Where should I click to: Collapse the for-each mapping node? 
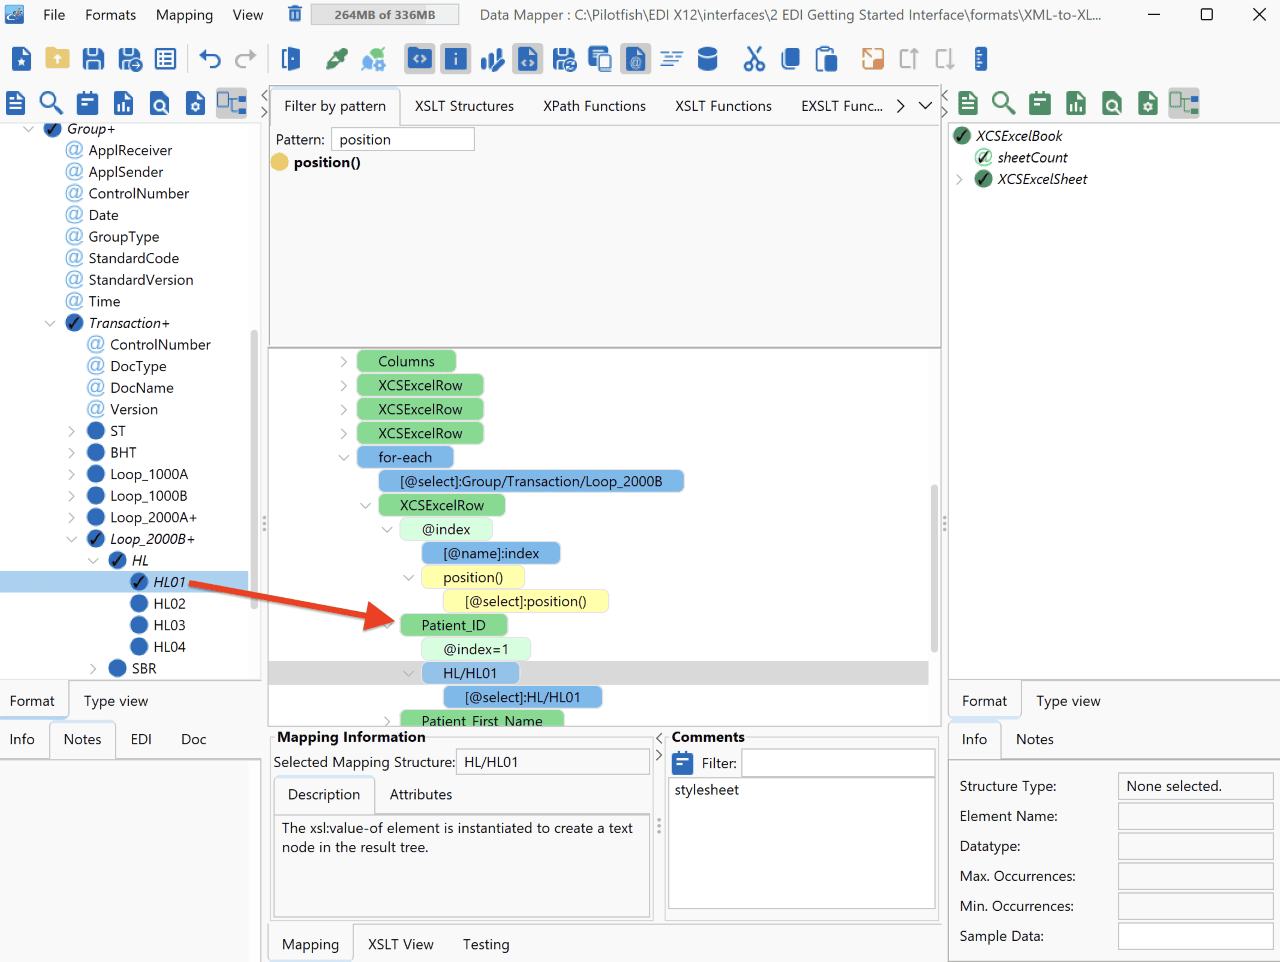[344, 457]
